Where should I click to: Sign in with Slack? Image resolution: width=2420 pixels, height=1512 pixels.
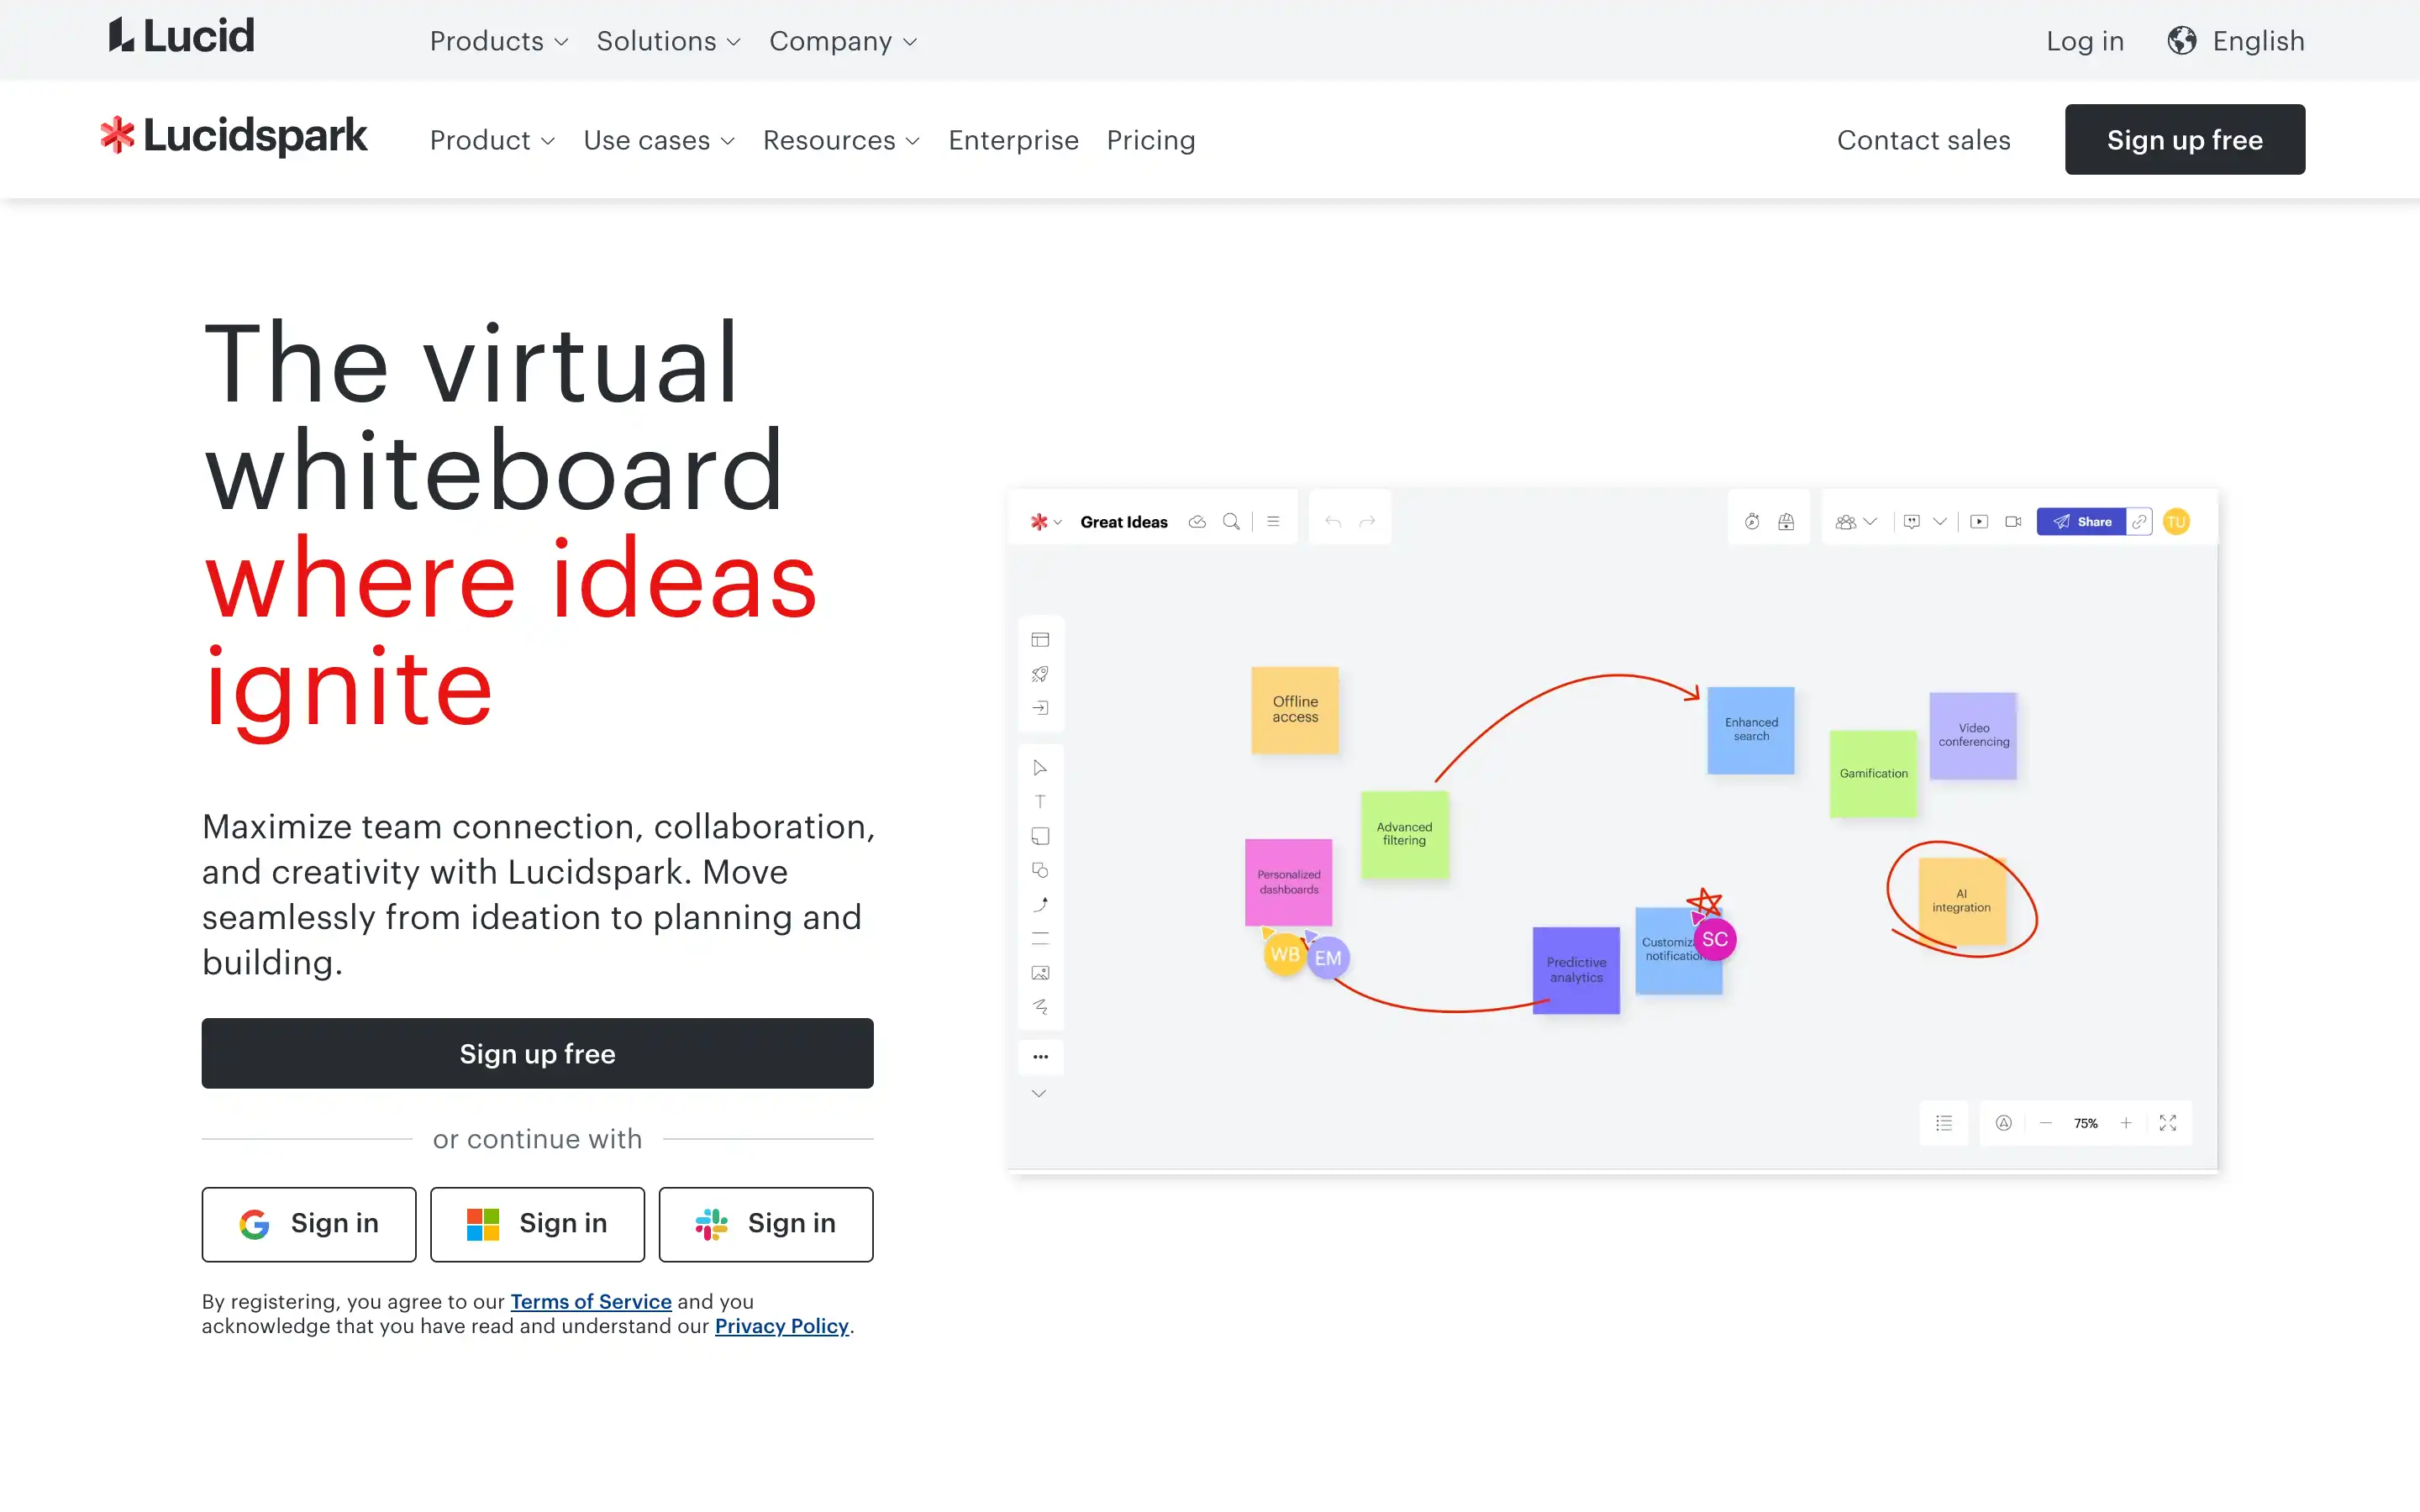coord(766,1224)
